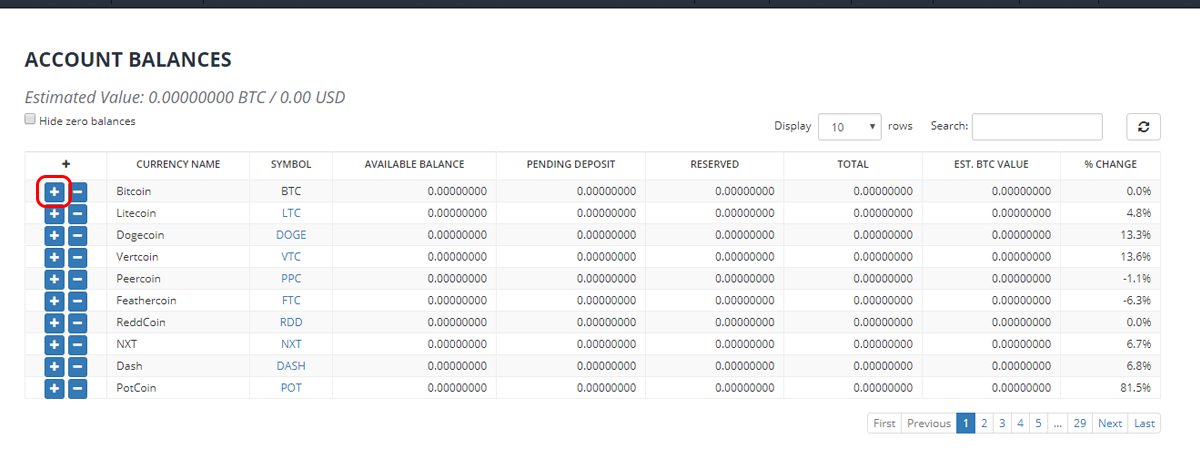Click Peercoin's -1.1% change value
1200x461 pixels.
pos(1136,279)
